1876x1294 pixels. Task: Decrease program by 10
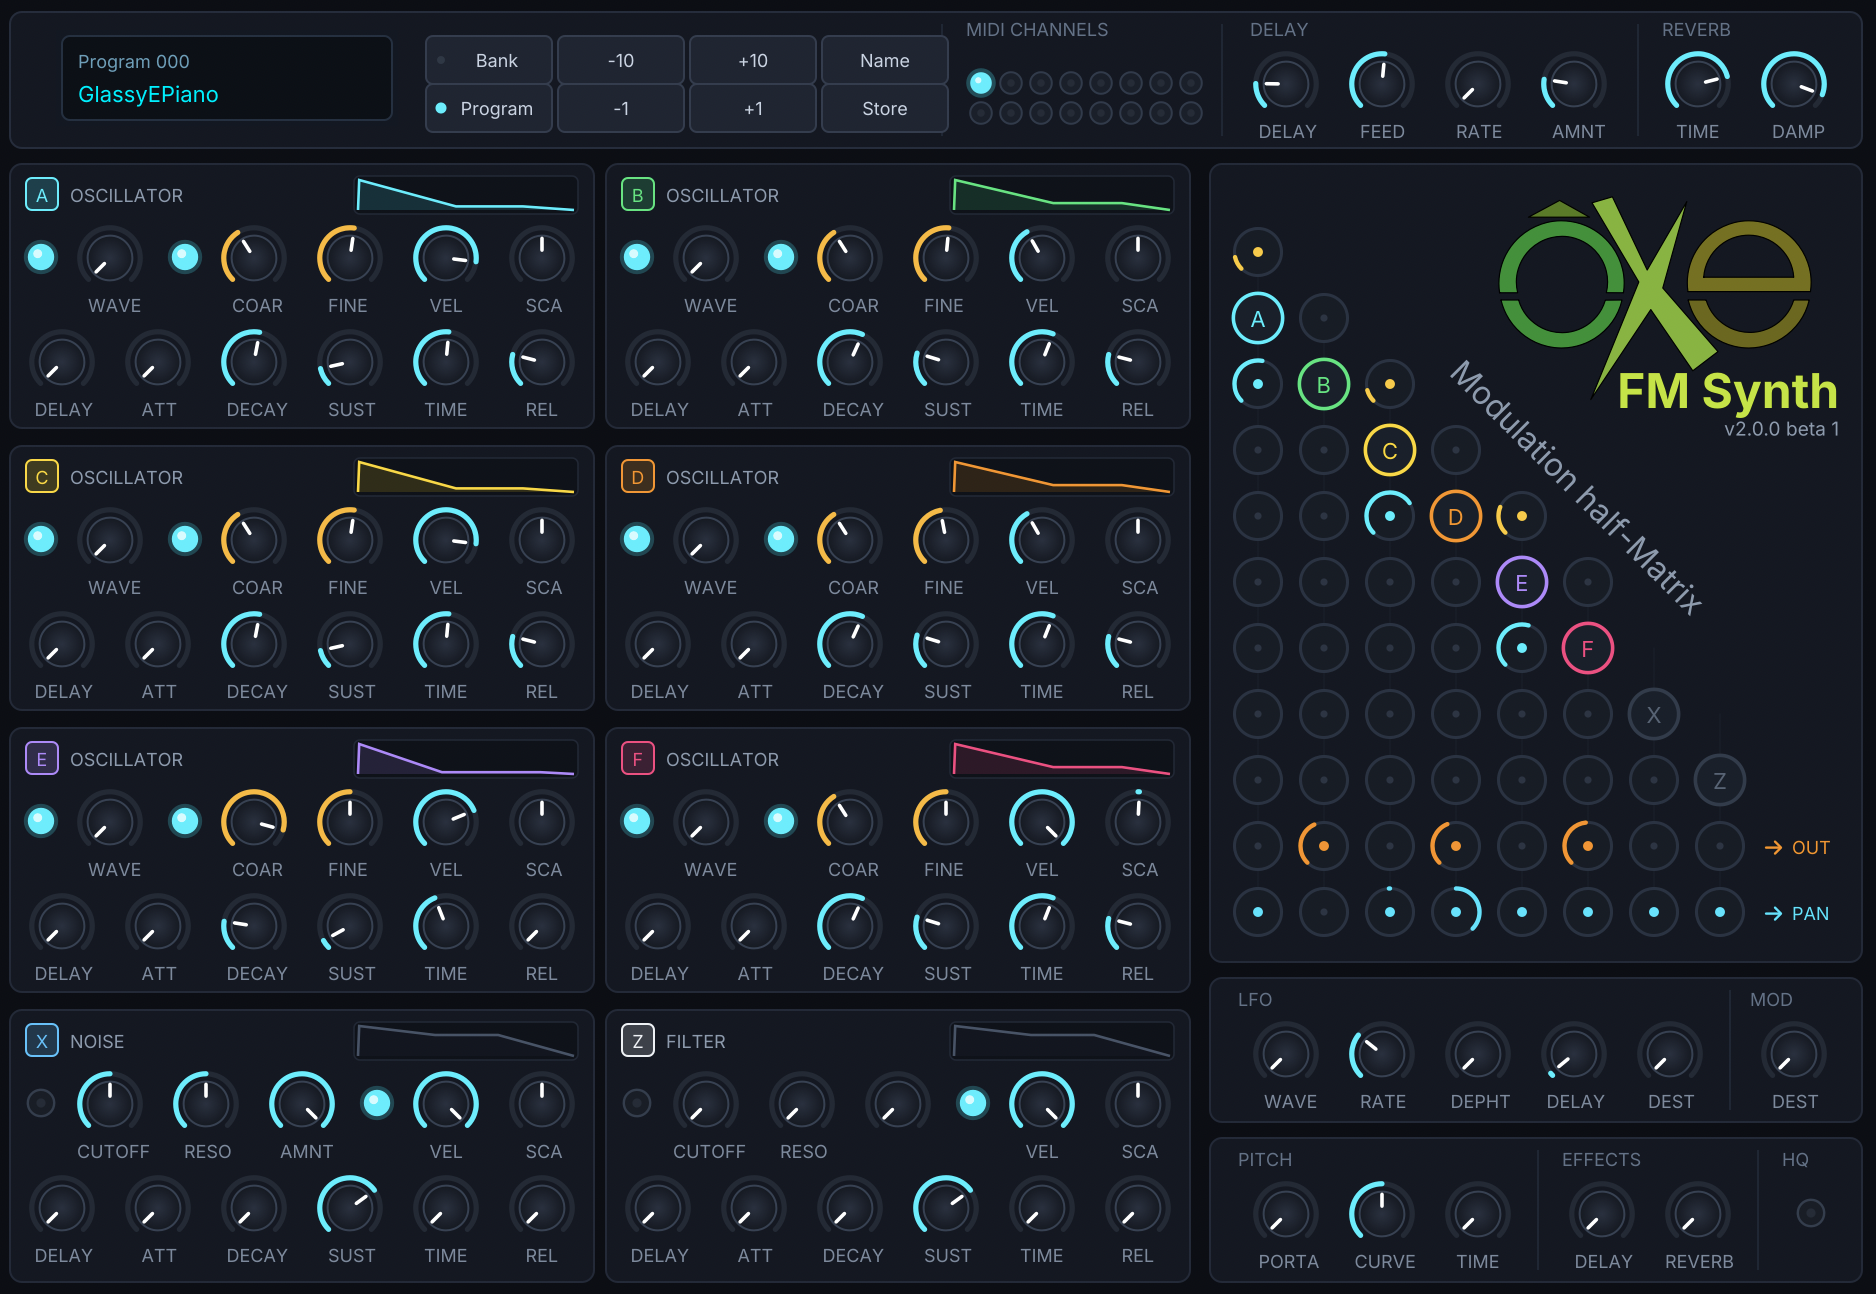click(x=621, y=60)
